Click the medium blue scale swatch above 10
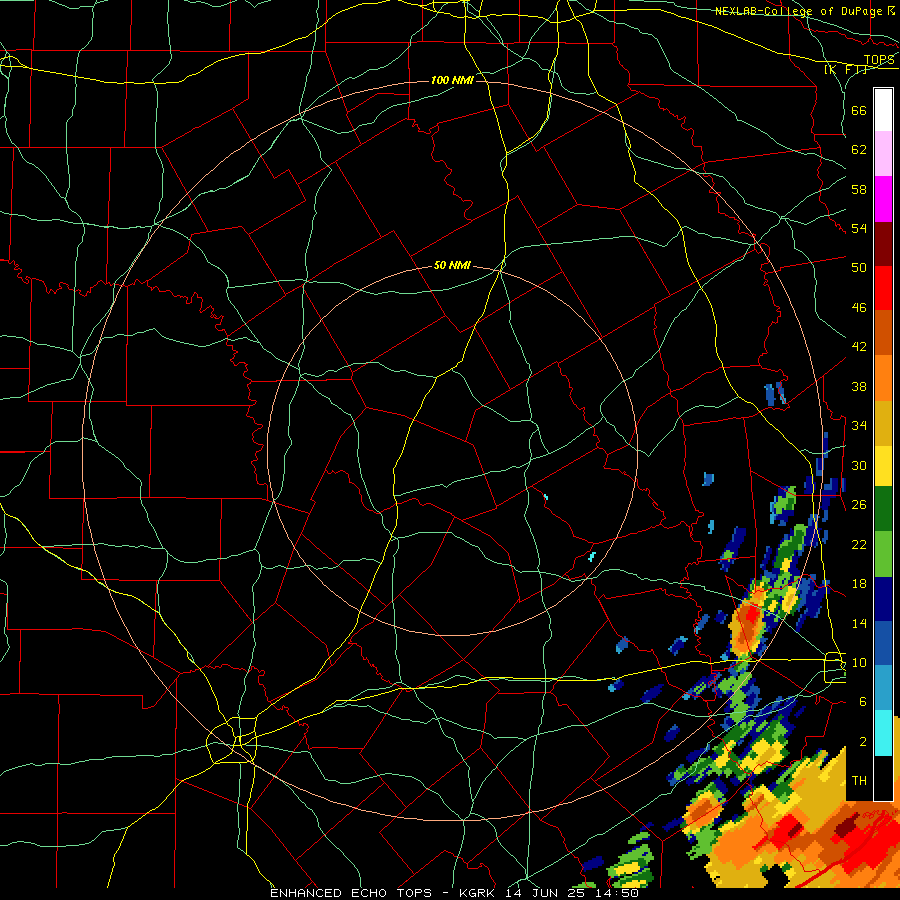 coord(883,643)
